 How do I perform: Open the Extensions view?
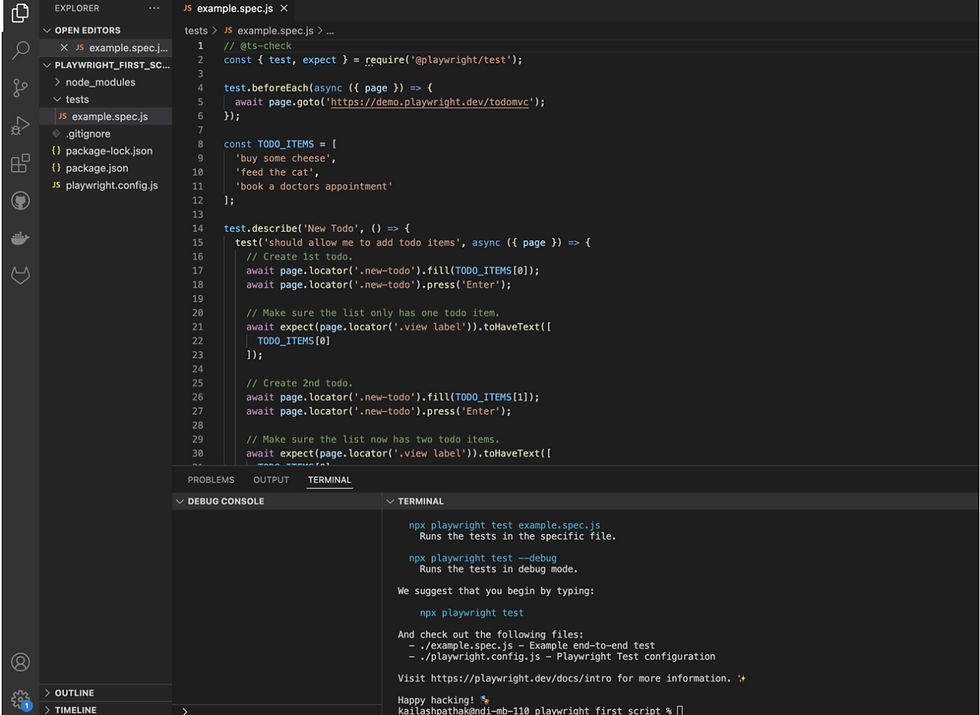(x=20, y=164)
